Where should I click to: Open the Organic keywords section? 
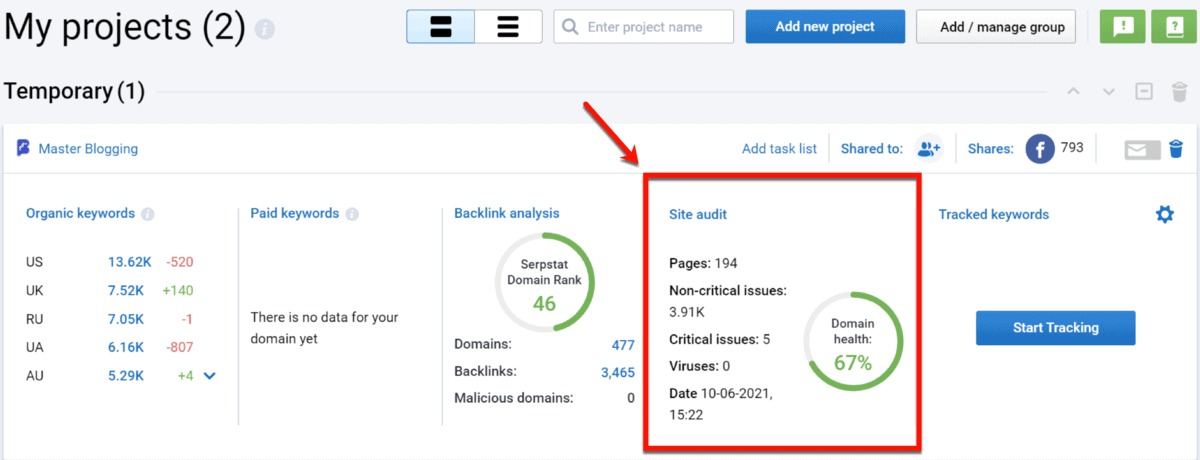pyautogui.click(x=80, y=213)
